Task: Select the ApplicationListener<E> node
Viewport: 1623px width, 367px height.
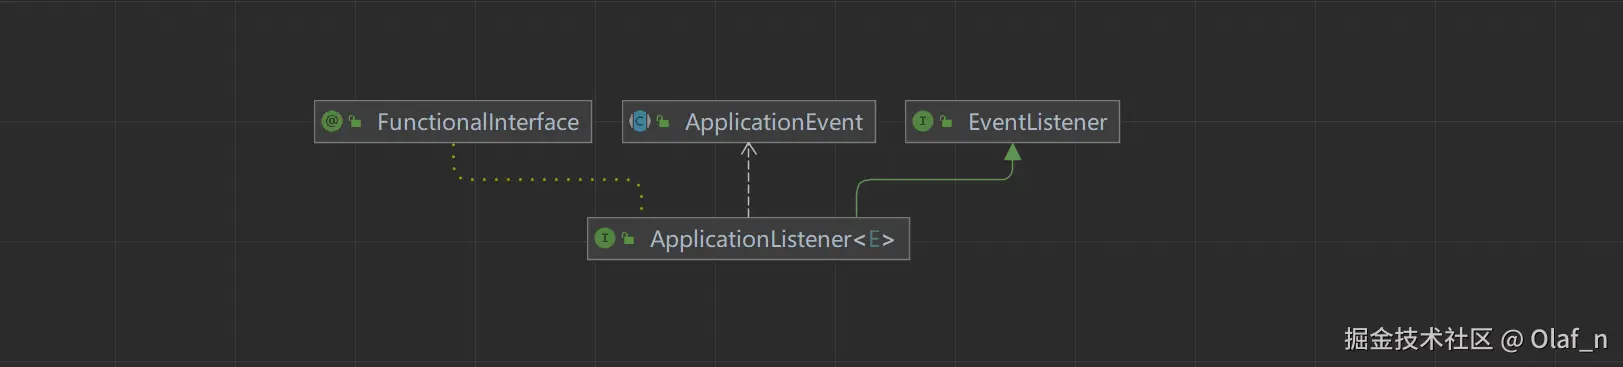Action: point(748,239)
